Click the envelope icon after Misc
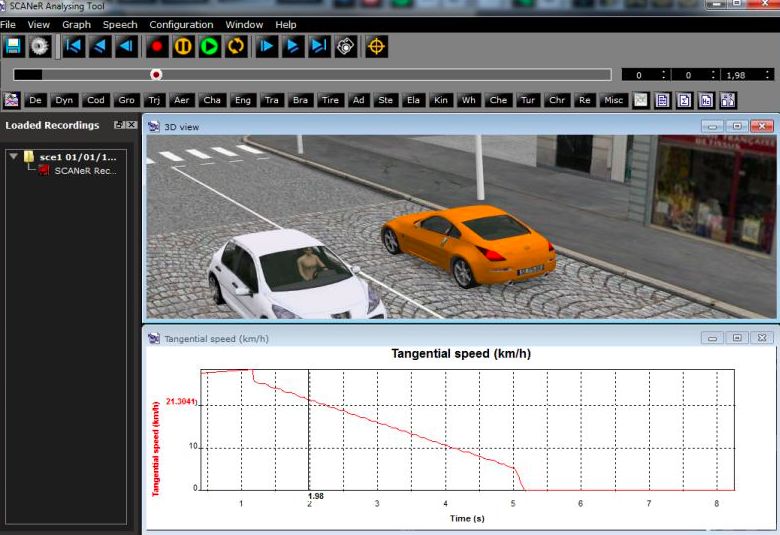 point(641,100)
